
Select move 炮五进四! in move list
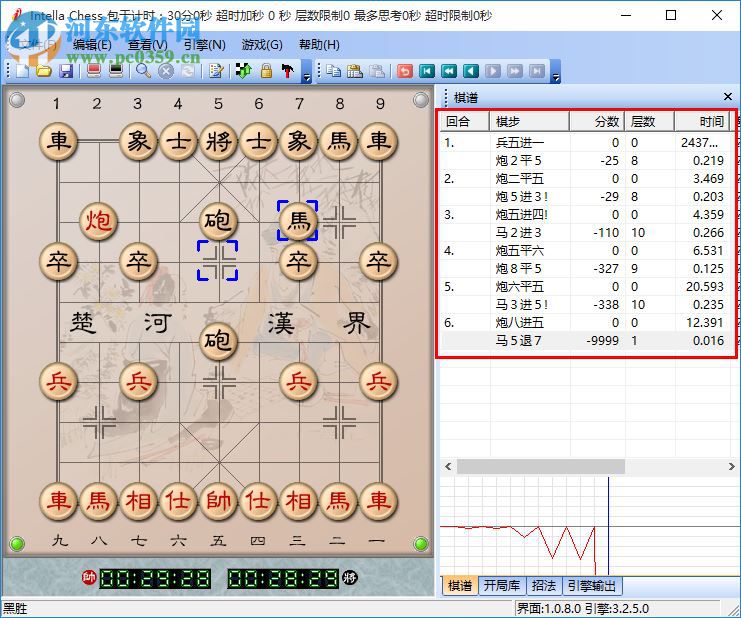522,215
